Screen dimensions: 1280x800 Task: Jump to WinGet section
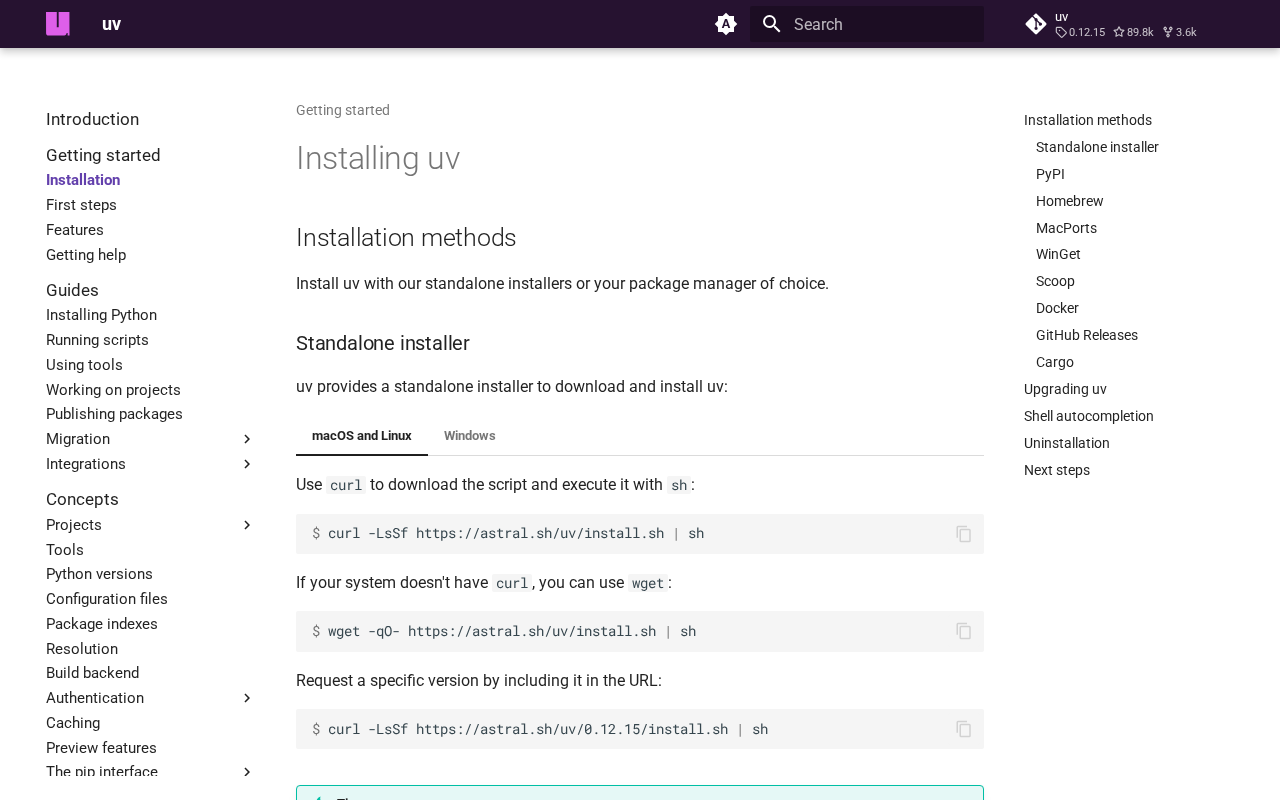tap(1058, 254)
